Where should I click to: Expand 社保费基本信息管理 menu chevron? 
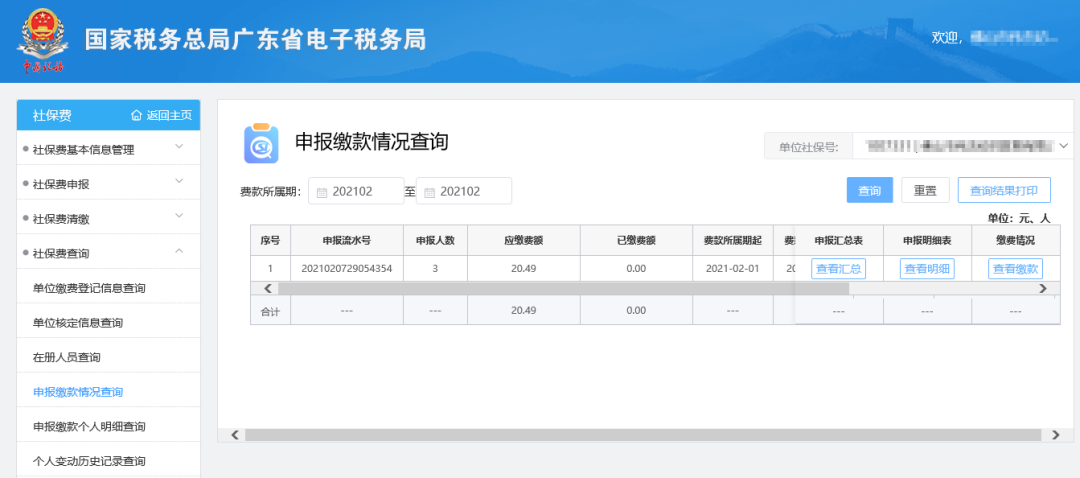click(179, 146)
